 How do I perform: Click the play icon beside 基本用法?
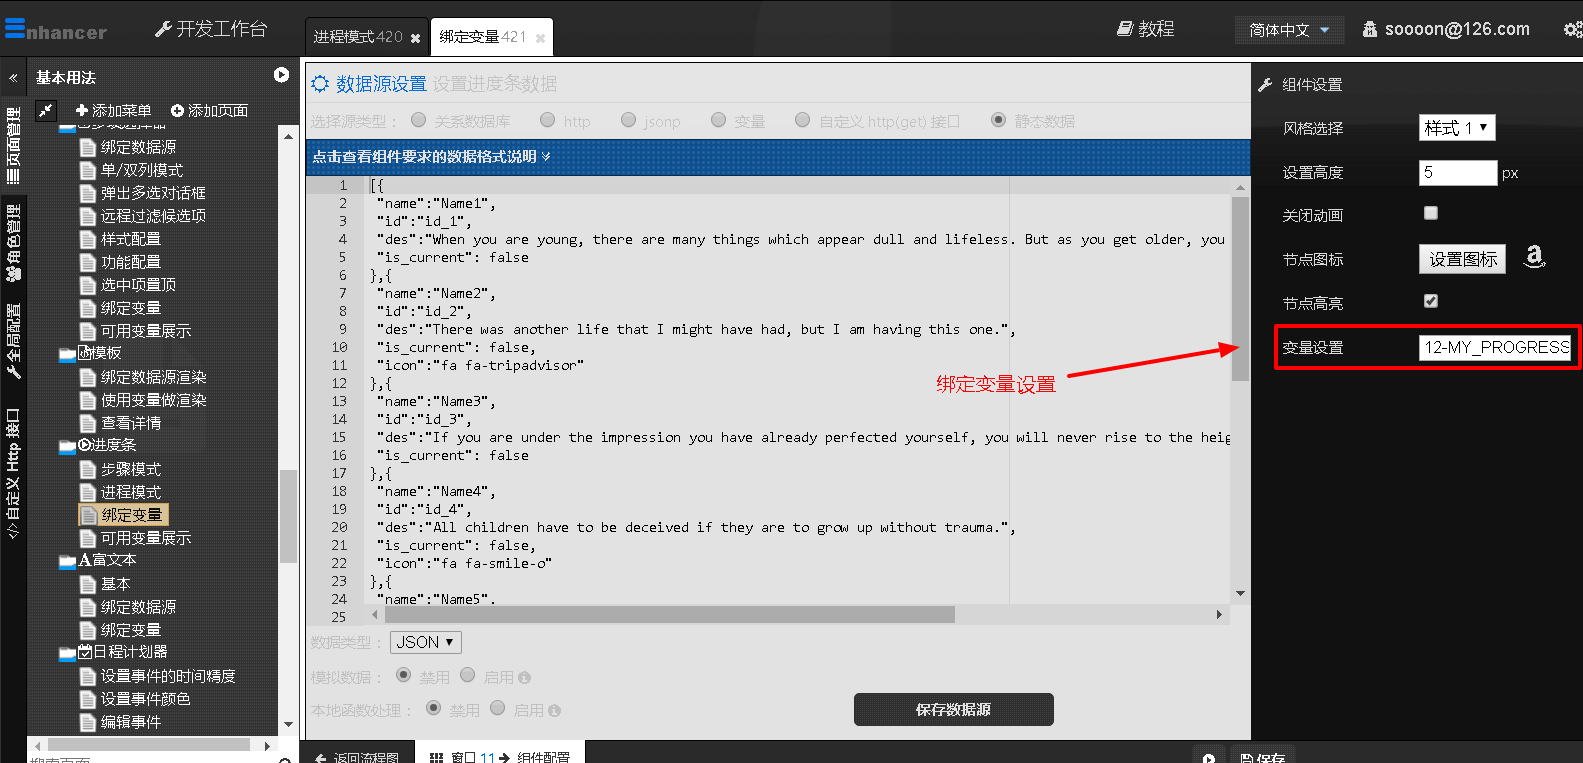coord(281,75)
